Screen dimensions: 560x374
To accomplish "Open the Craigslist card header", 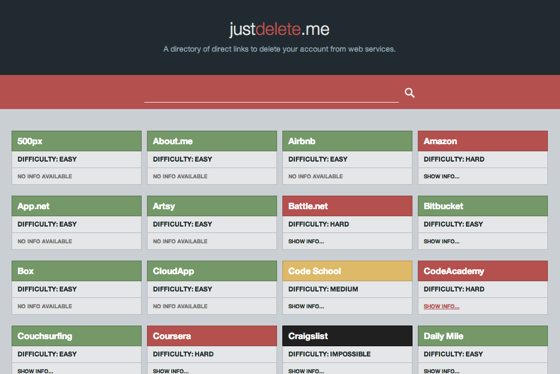I will pos(347,336).
